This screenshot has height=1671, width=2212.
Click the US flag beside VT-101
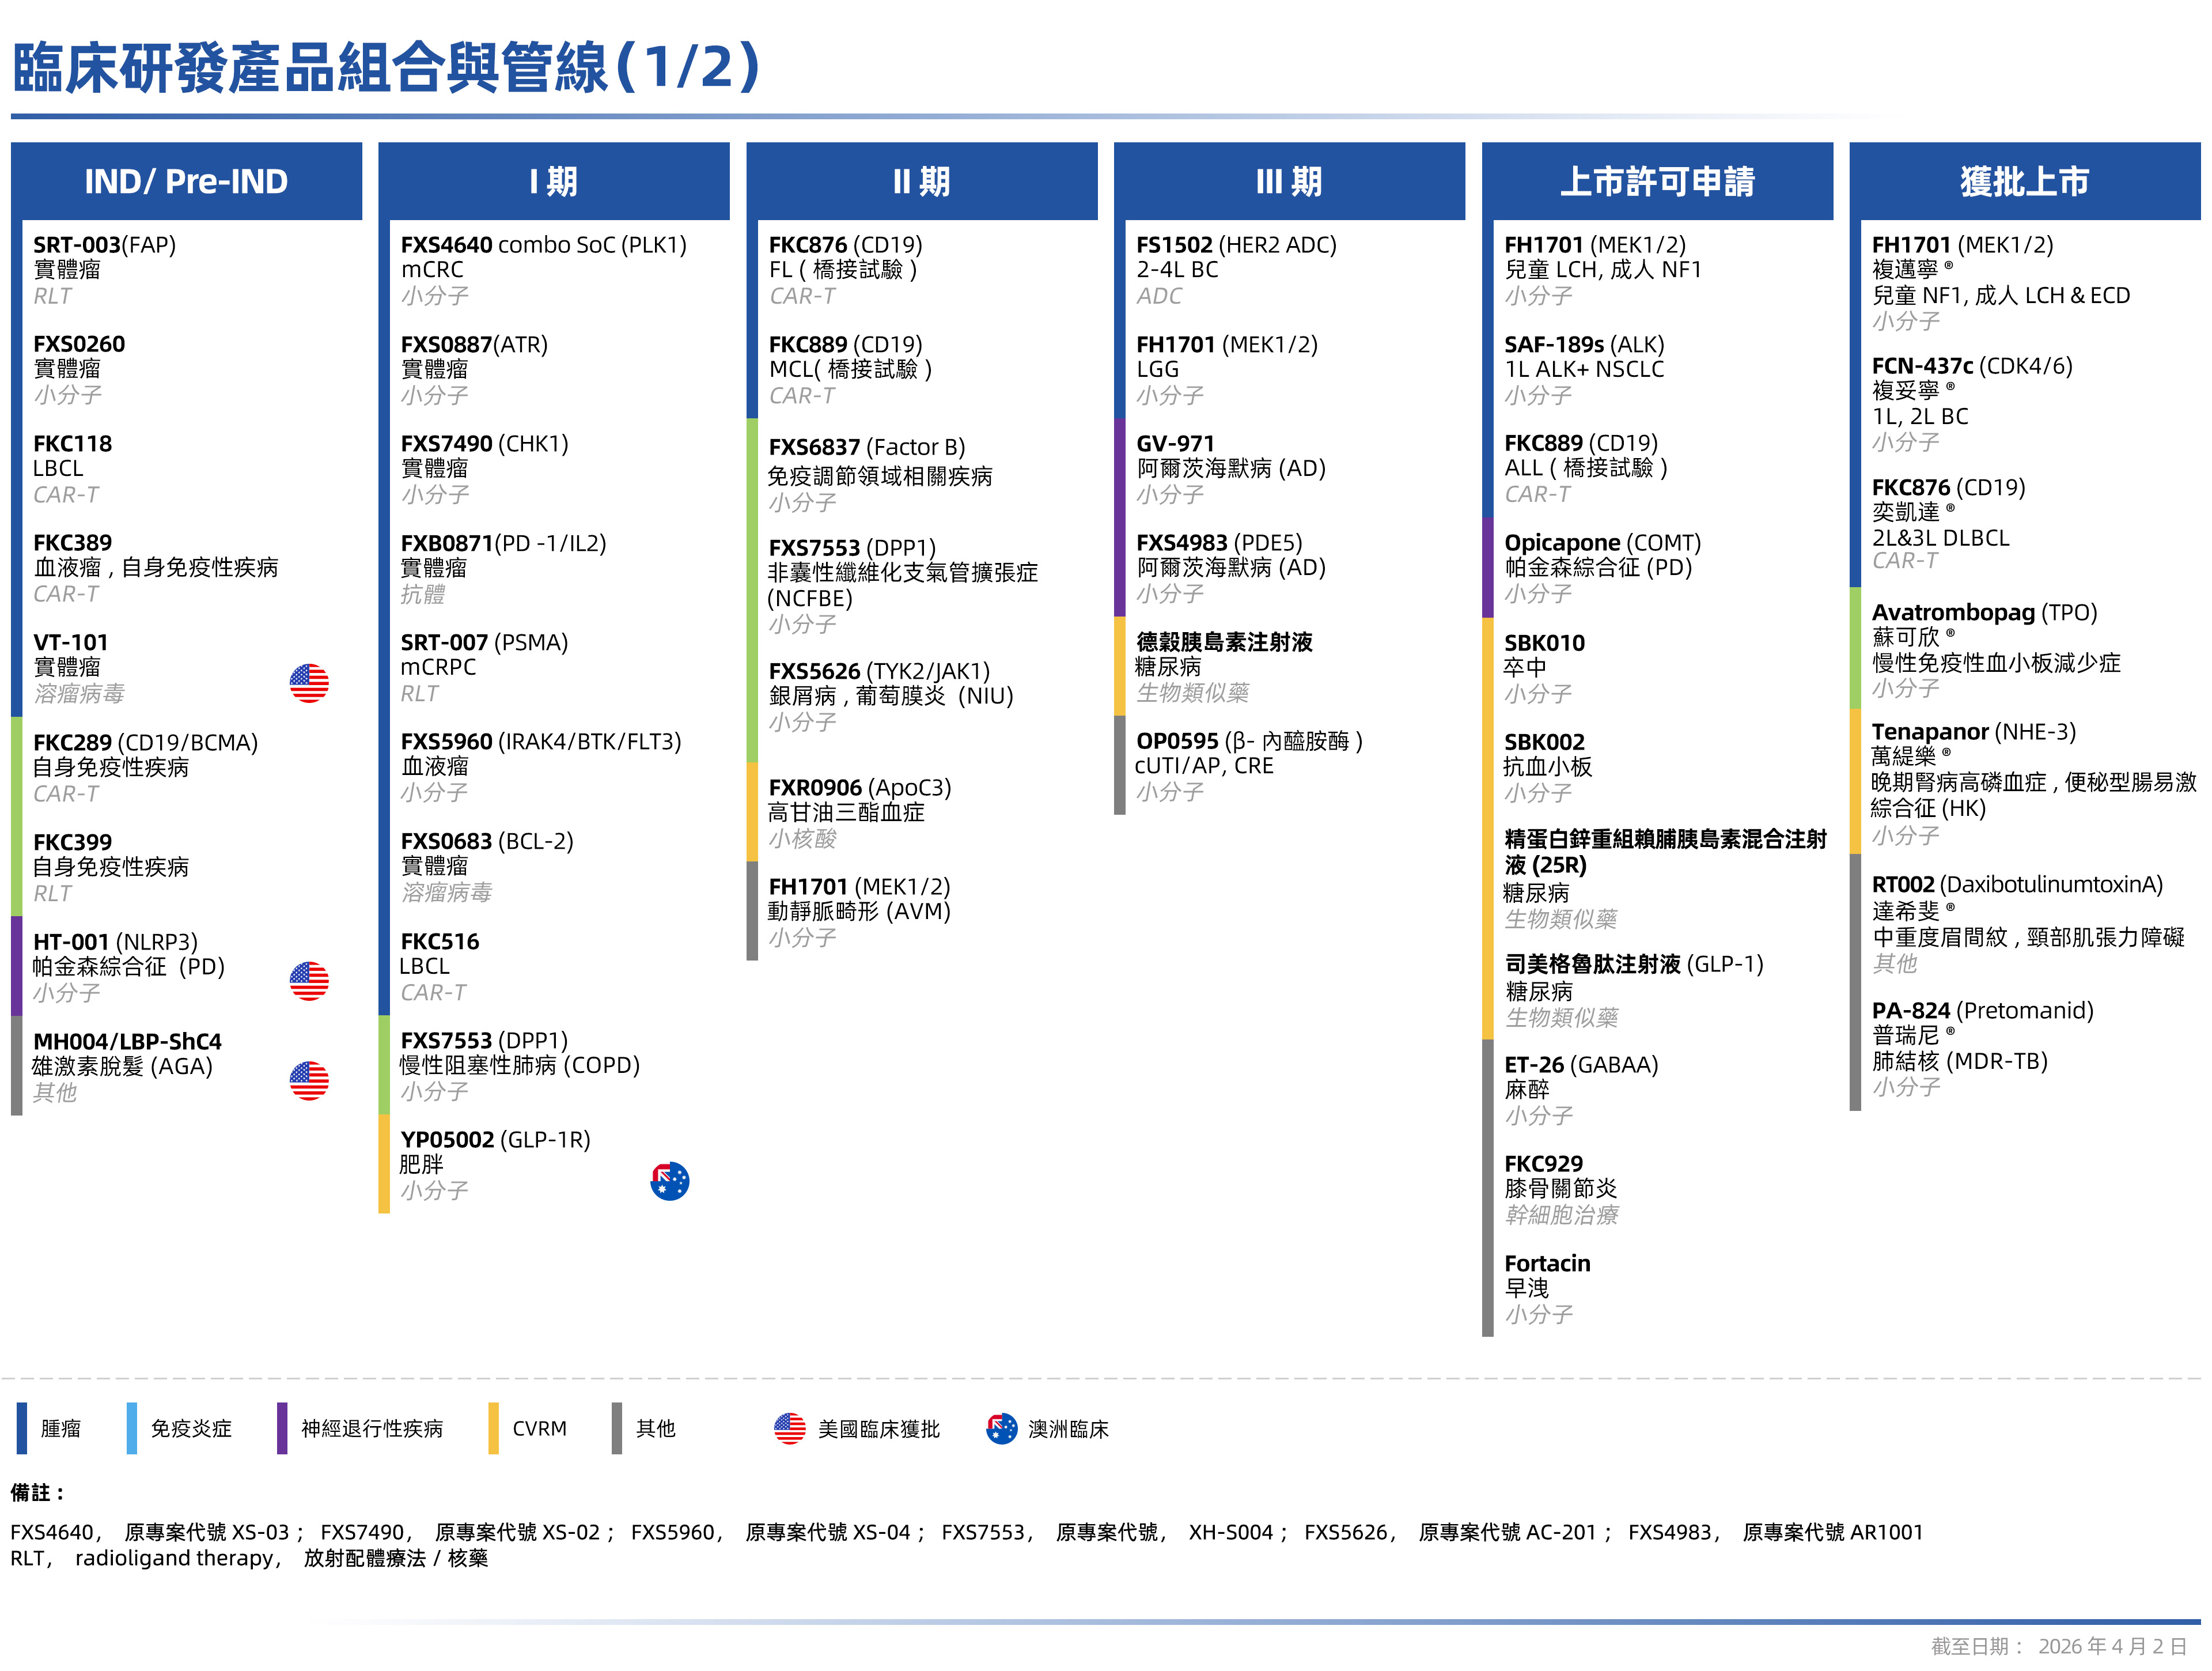pos(309,683)
